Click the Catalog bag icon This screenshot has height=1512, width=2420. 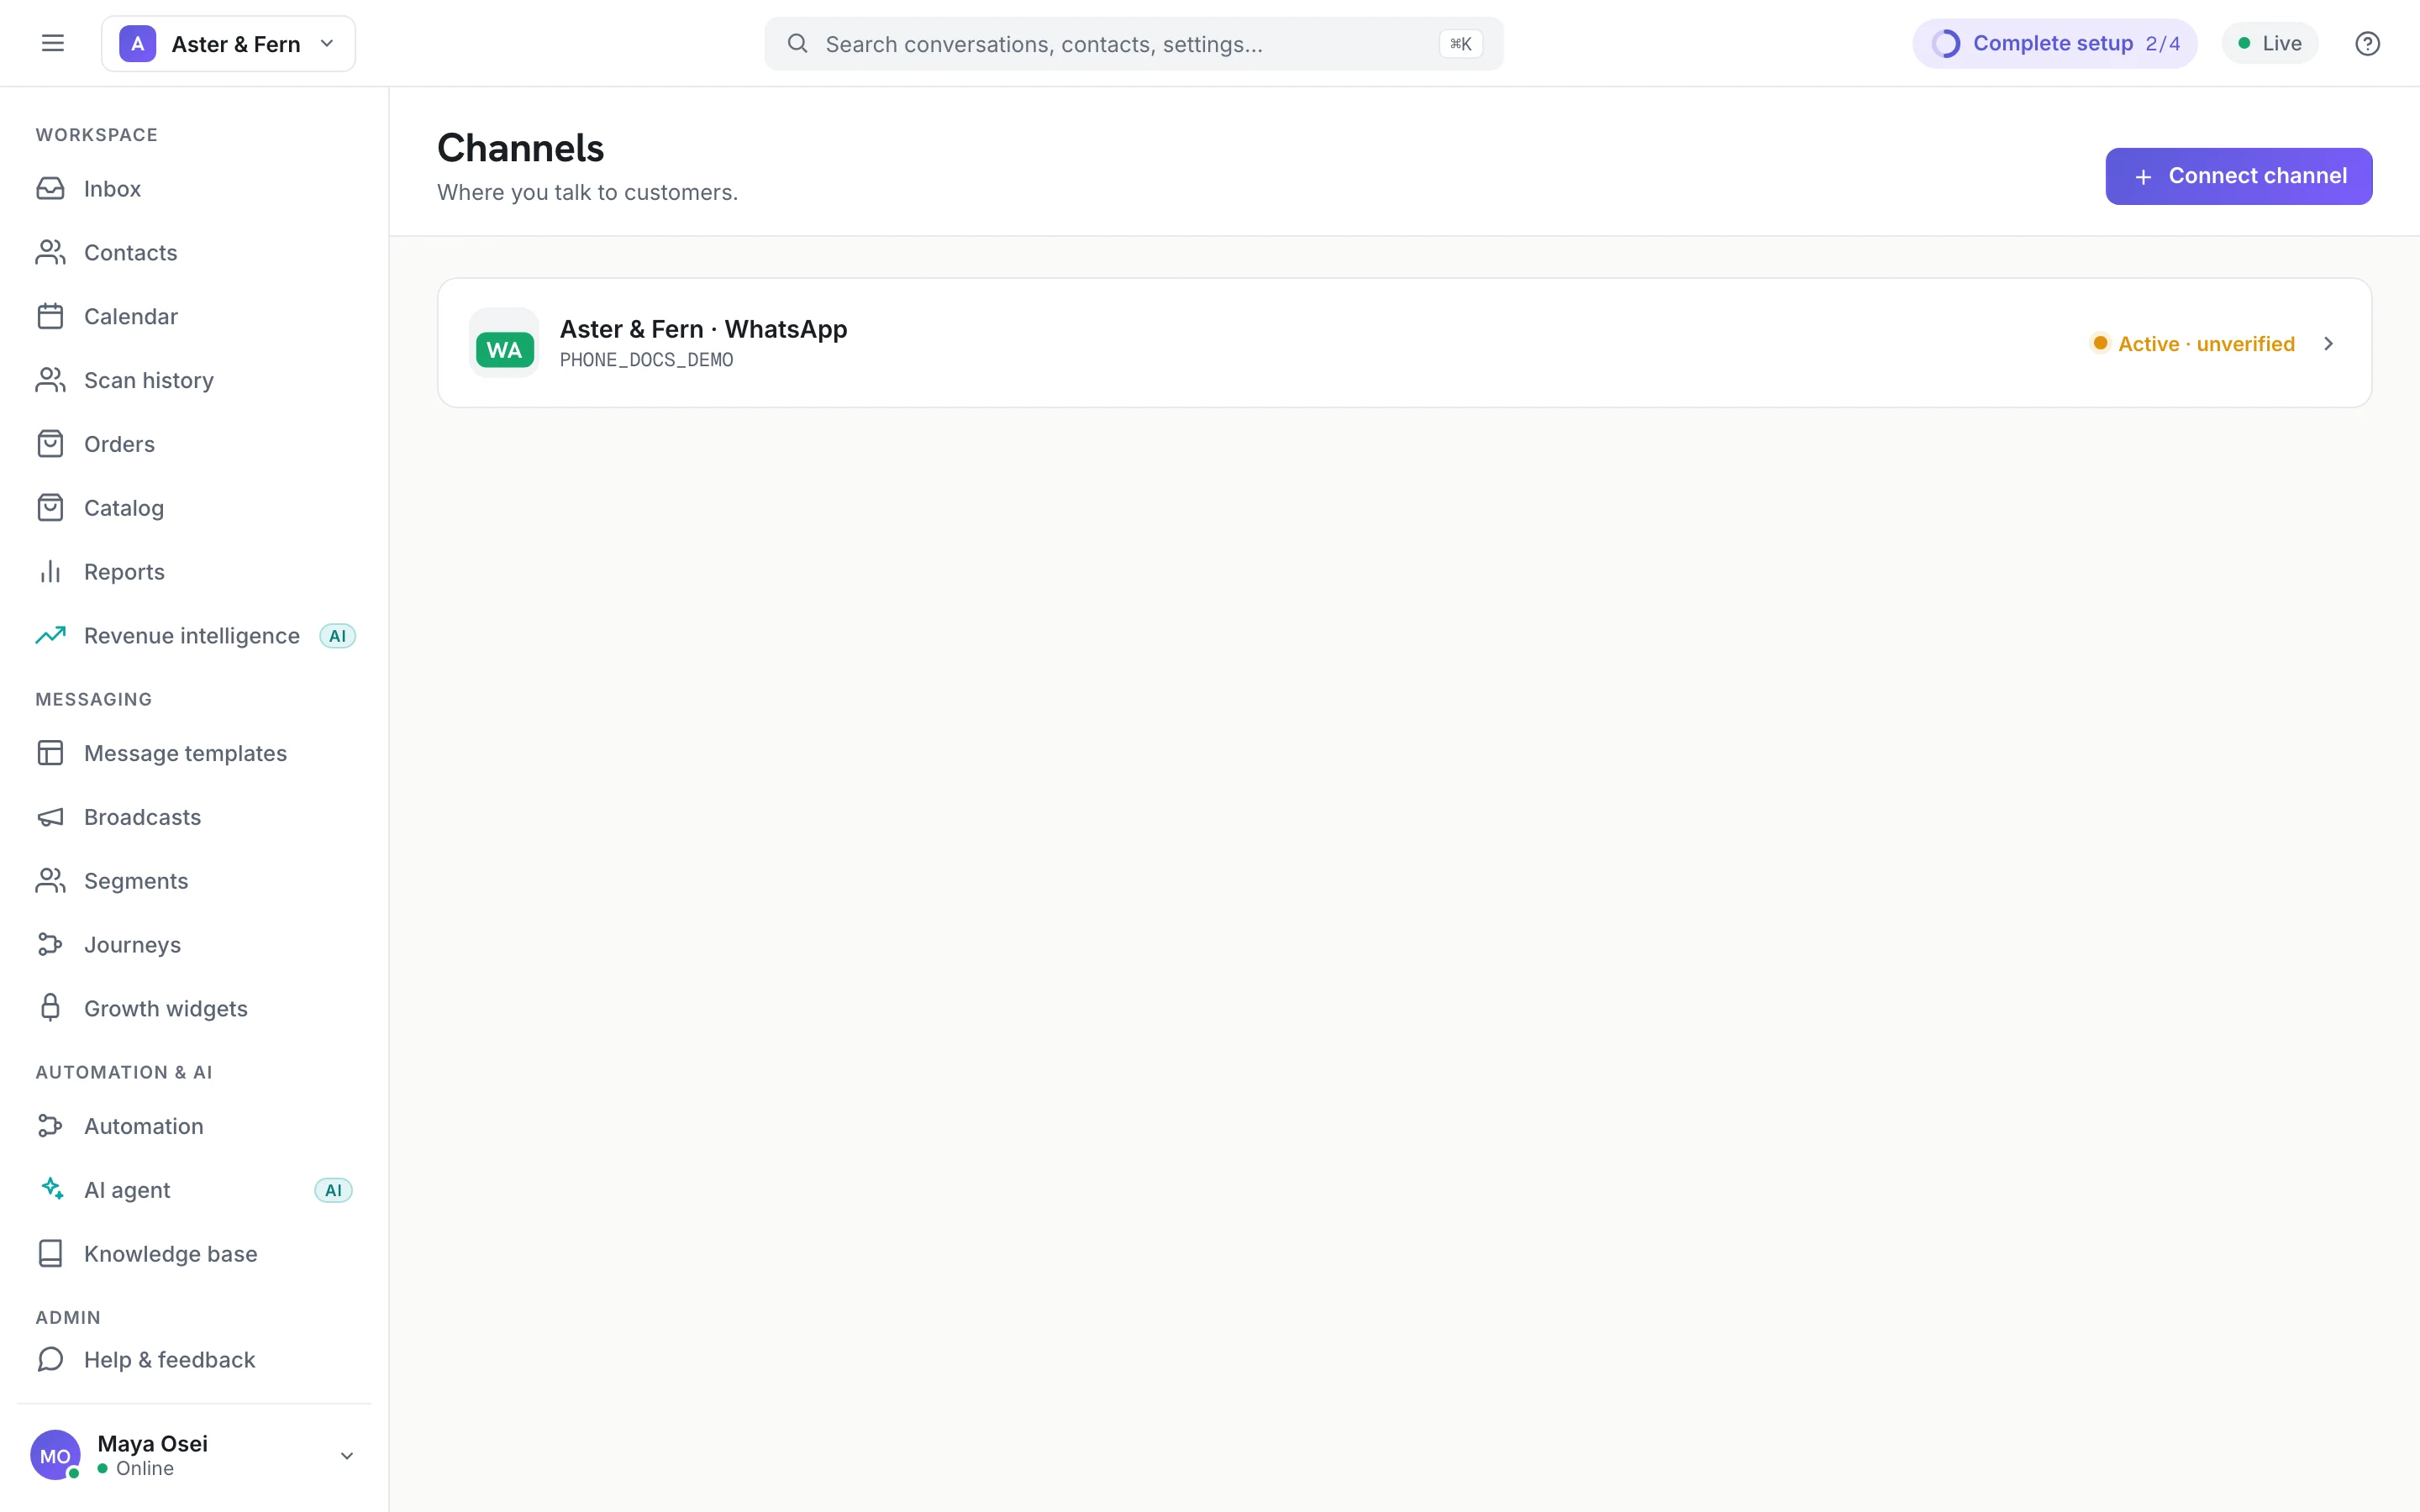tap(50, 508)
